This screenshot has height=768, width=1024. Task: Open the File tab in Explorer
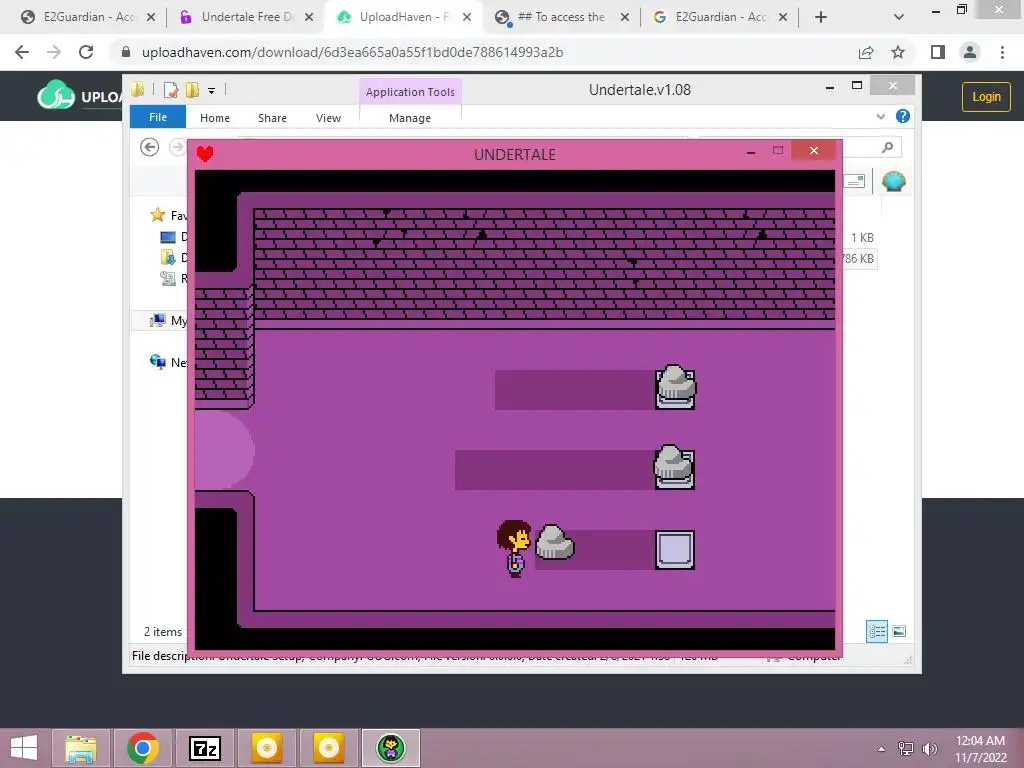pyautogui.click(x=158, y=117)
